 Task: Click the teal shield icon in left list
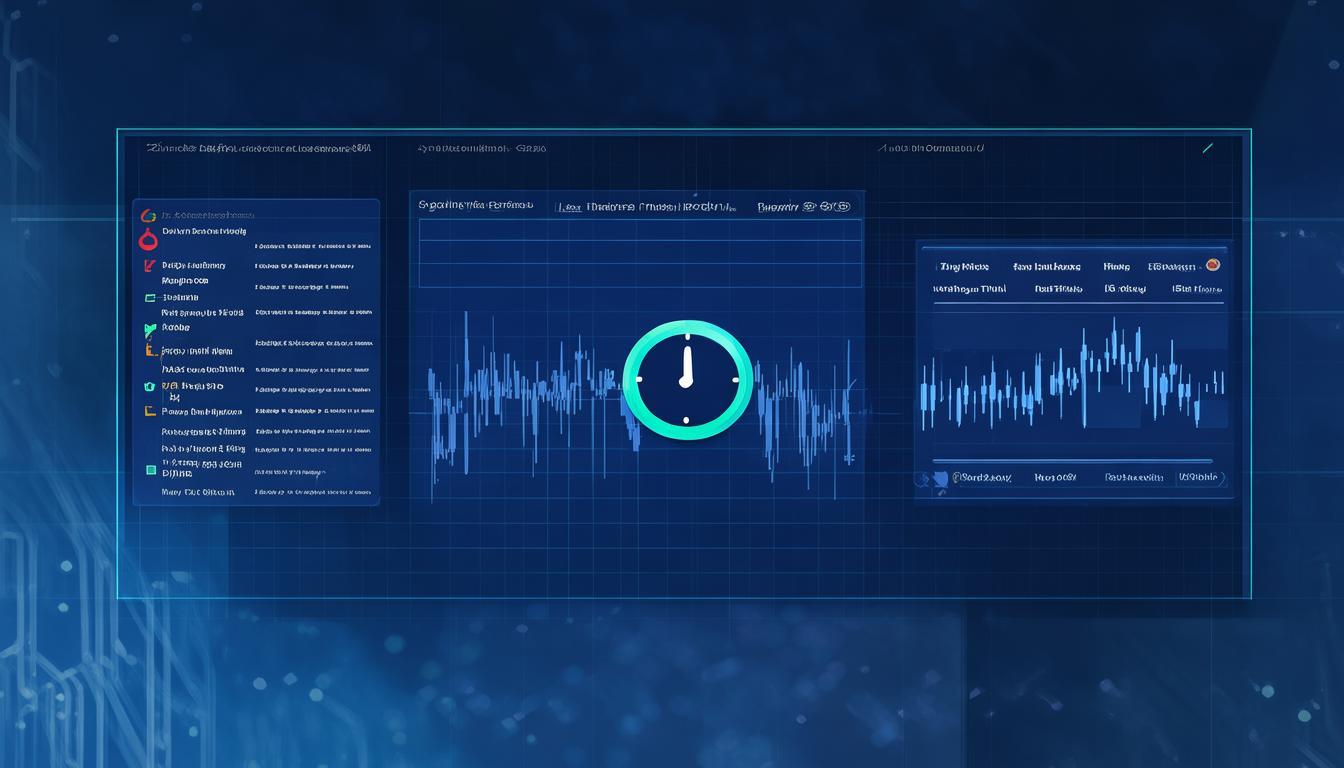150,386
